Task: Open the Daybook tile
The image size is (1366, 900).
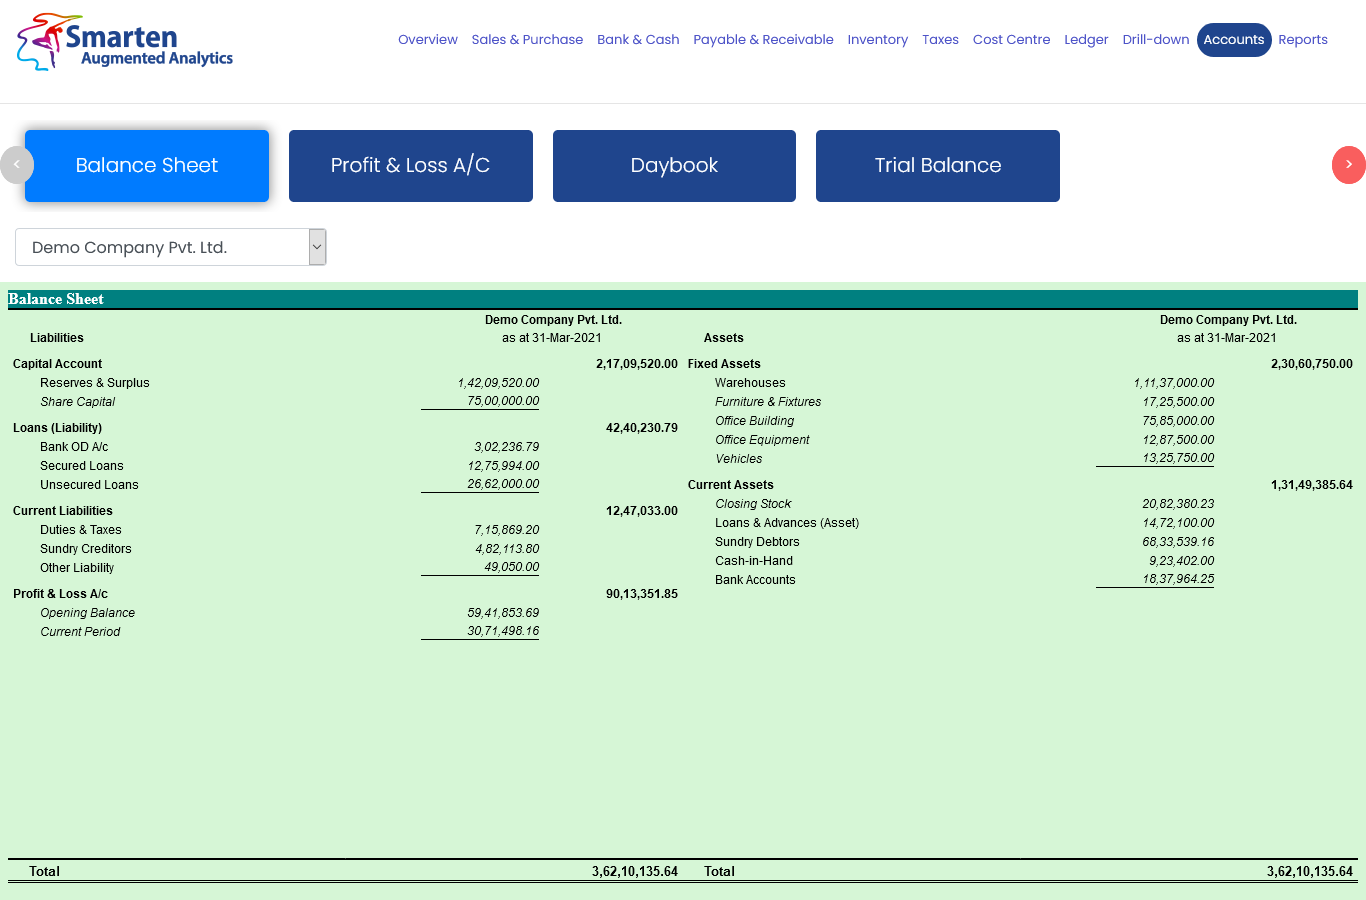Action: [x=674, y=166]
